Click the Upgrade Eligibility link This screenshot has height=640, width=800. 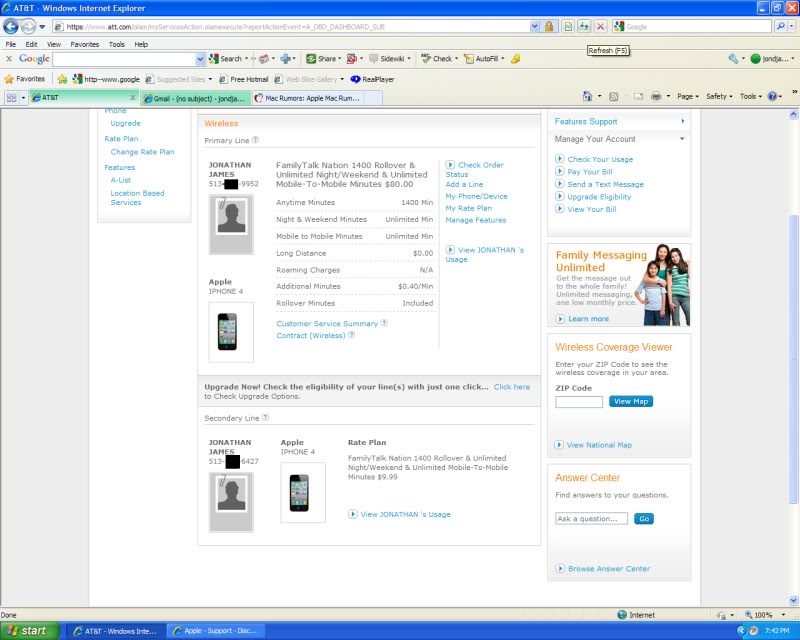pos(599,196)
